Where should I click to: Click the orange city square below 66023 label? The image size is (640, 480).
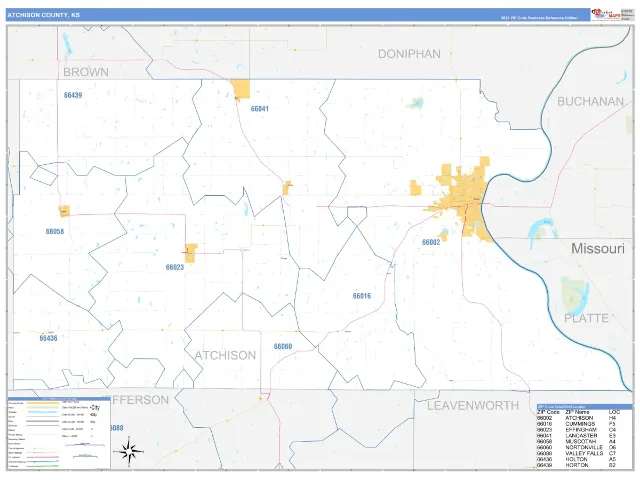tap(191, 253)
